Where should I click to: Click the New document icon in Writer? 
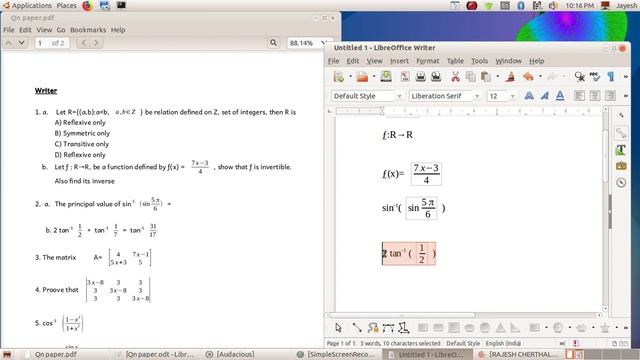(339, 76)
